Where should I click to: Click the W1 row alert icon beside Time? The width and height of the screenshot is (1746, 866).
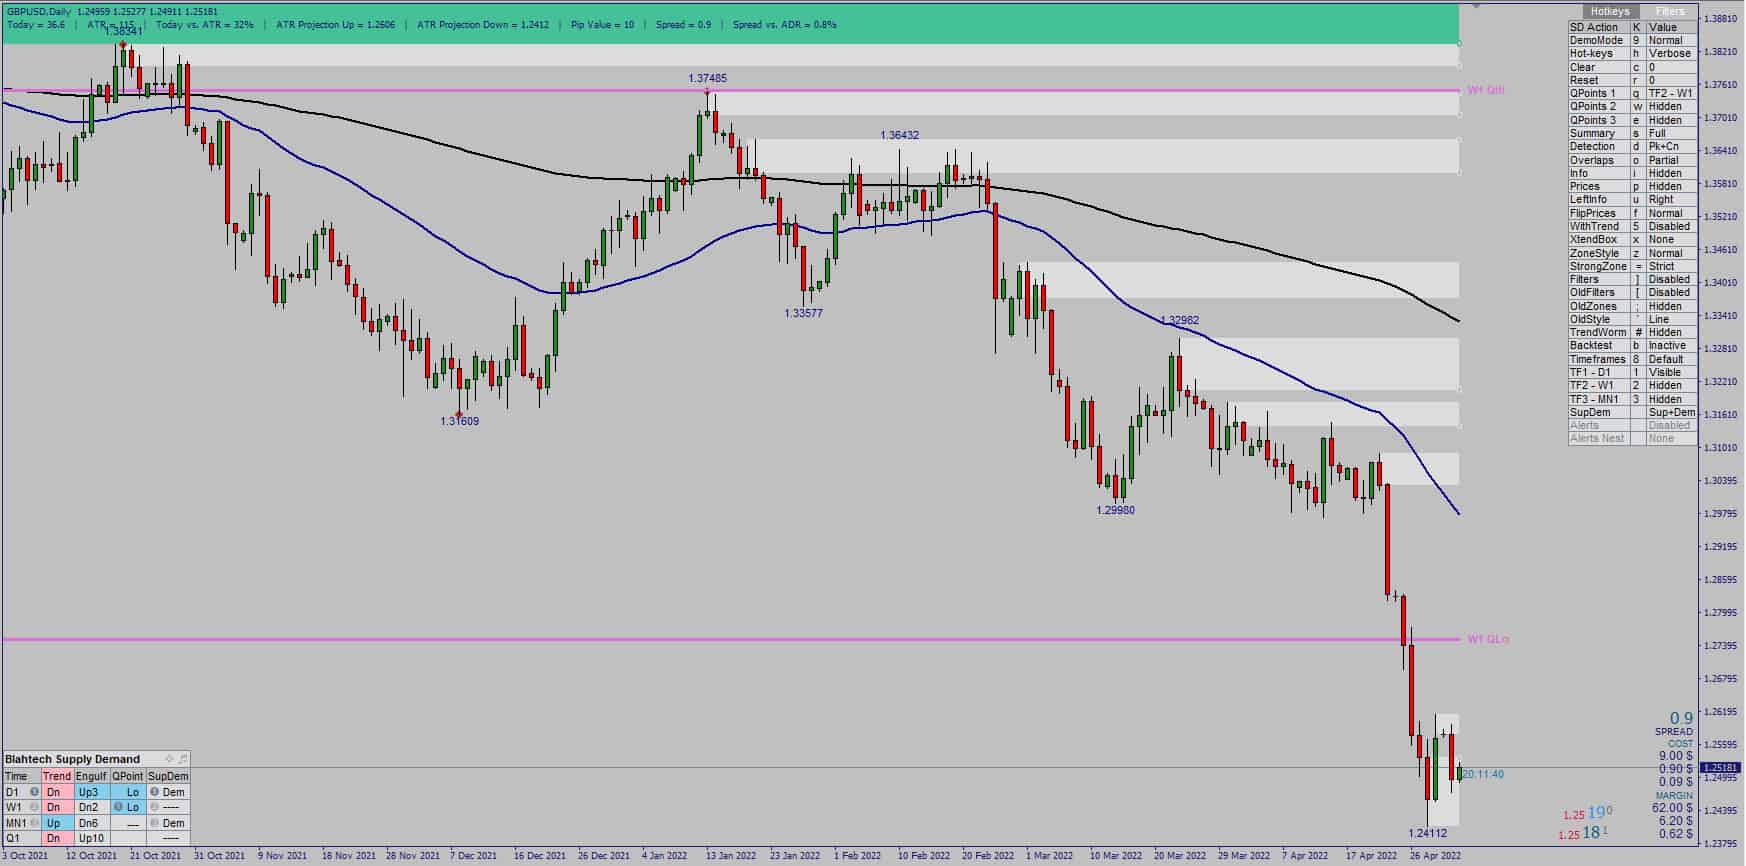click(x=34, y=806)
